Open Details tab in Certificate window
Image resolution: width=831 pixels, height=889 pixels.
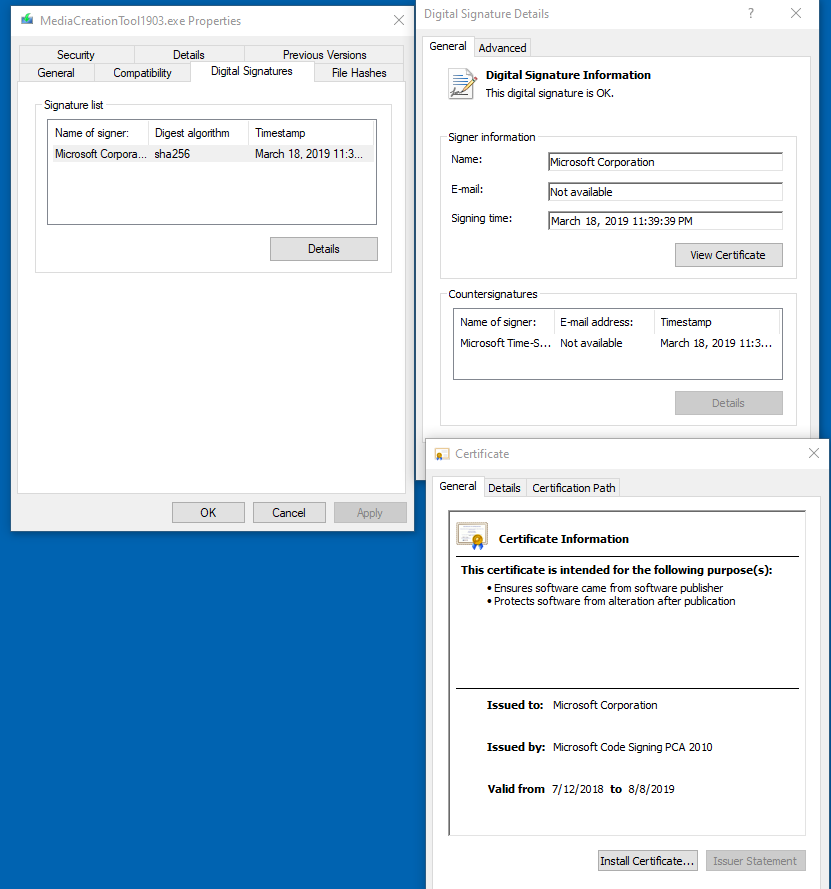click(x=504, y=488)
